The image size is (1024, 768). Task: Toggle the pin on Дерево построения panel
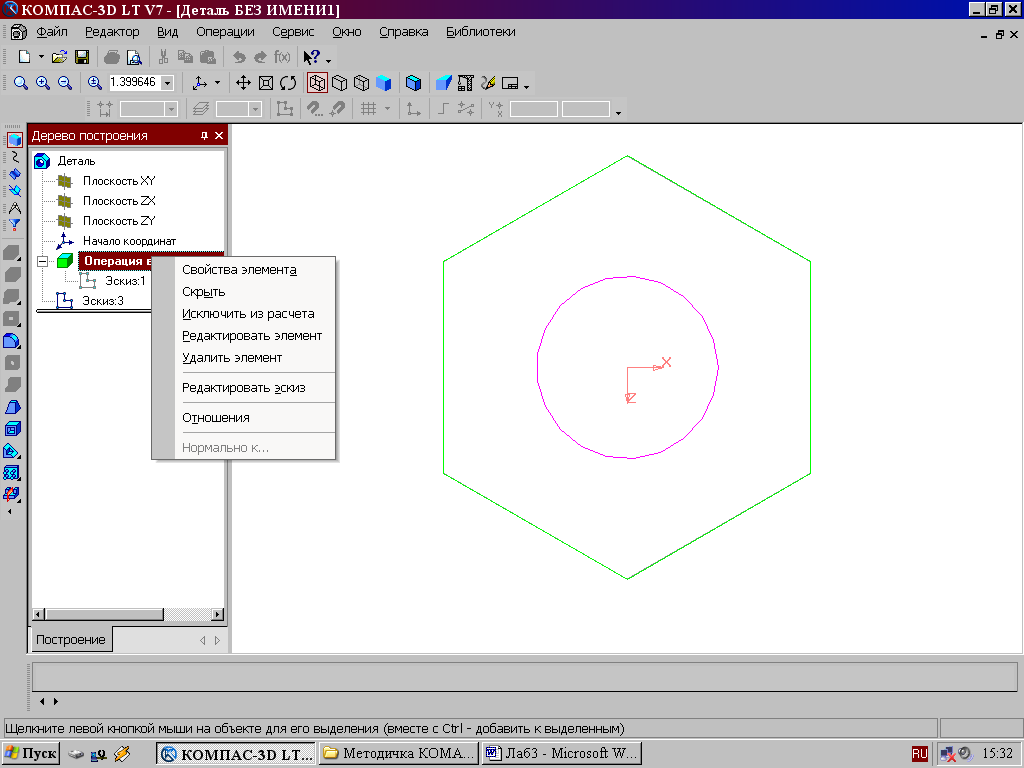pos(204,136)
